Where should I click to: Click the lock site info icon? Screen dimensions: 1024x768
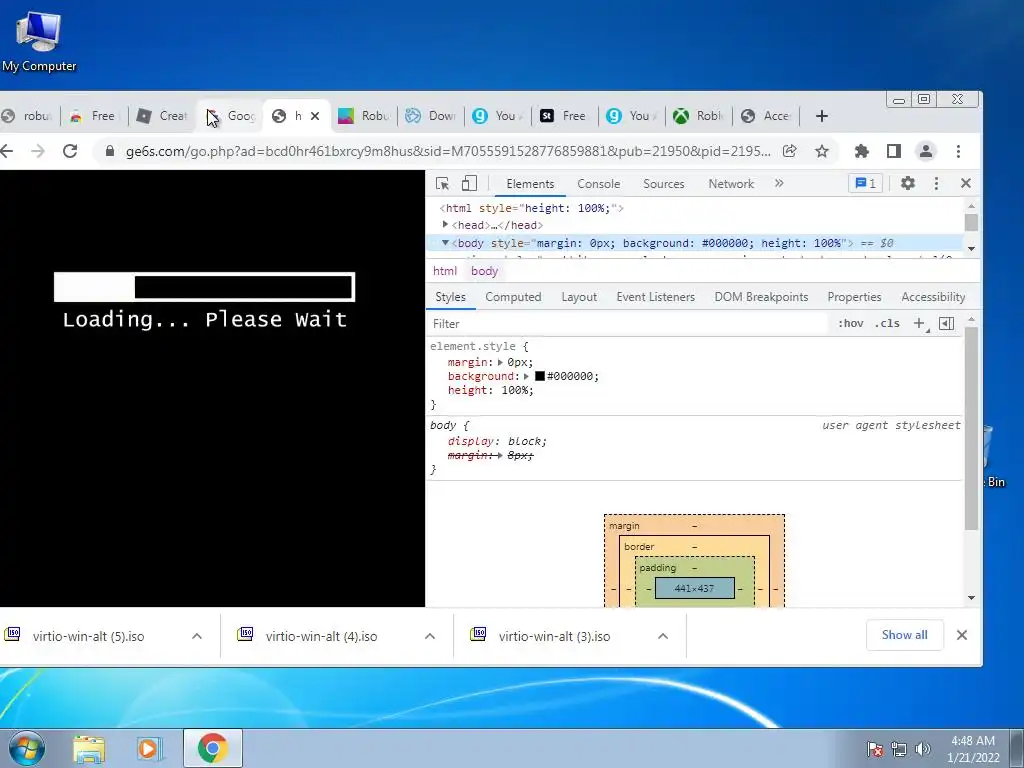[x=110, y=152]
